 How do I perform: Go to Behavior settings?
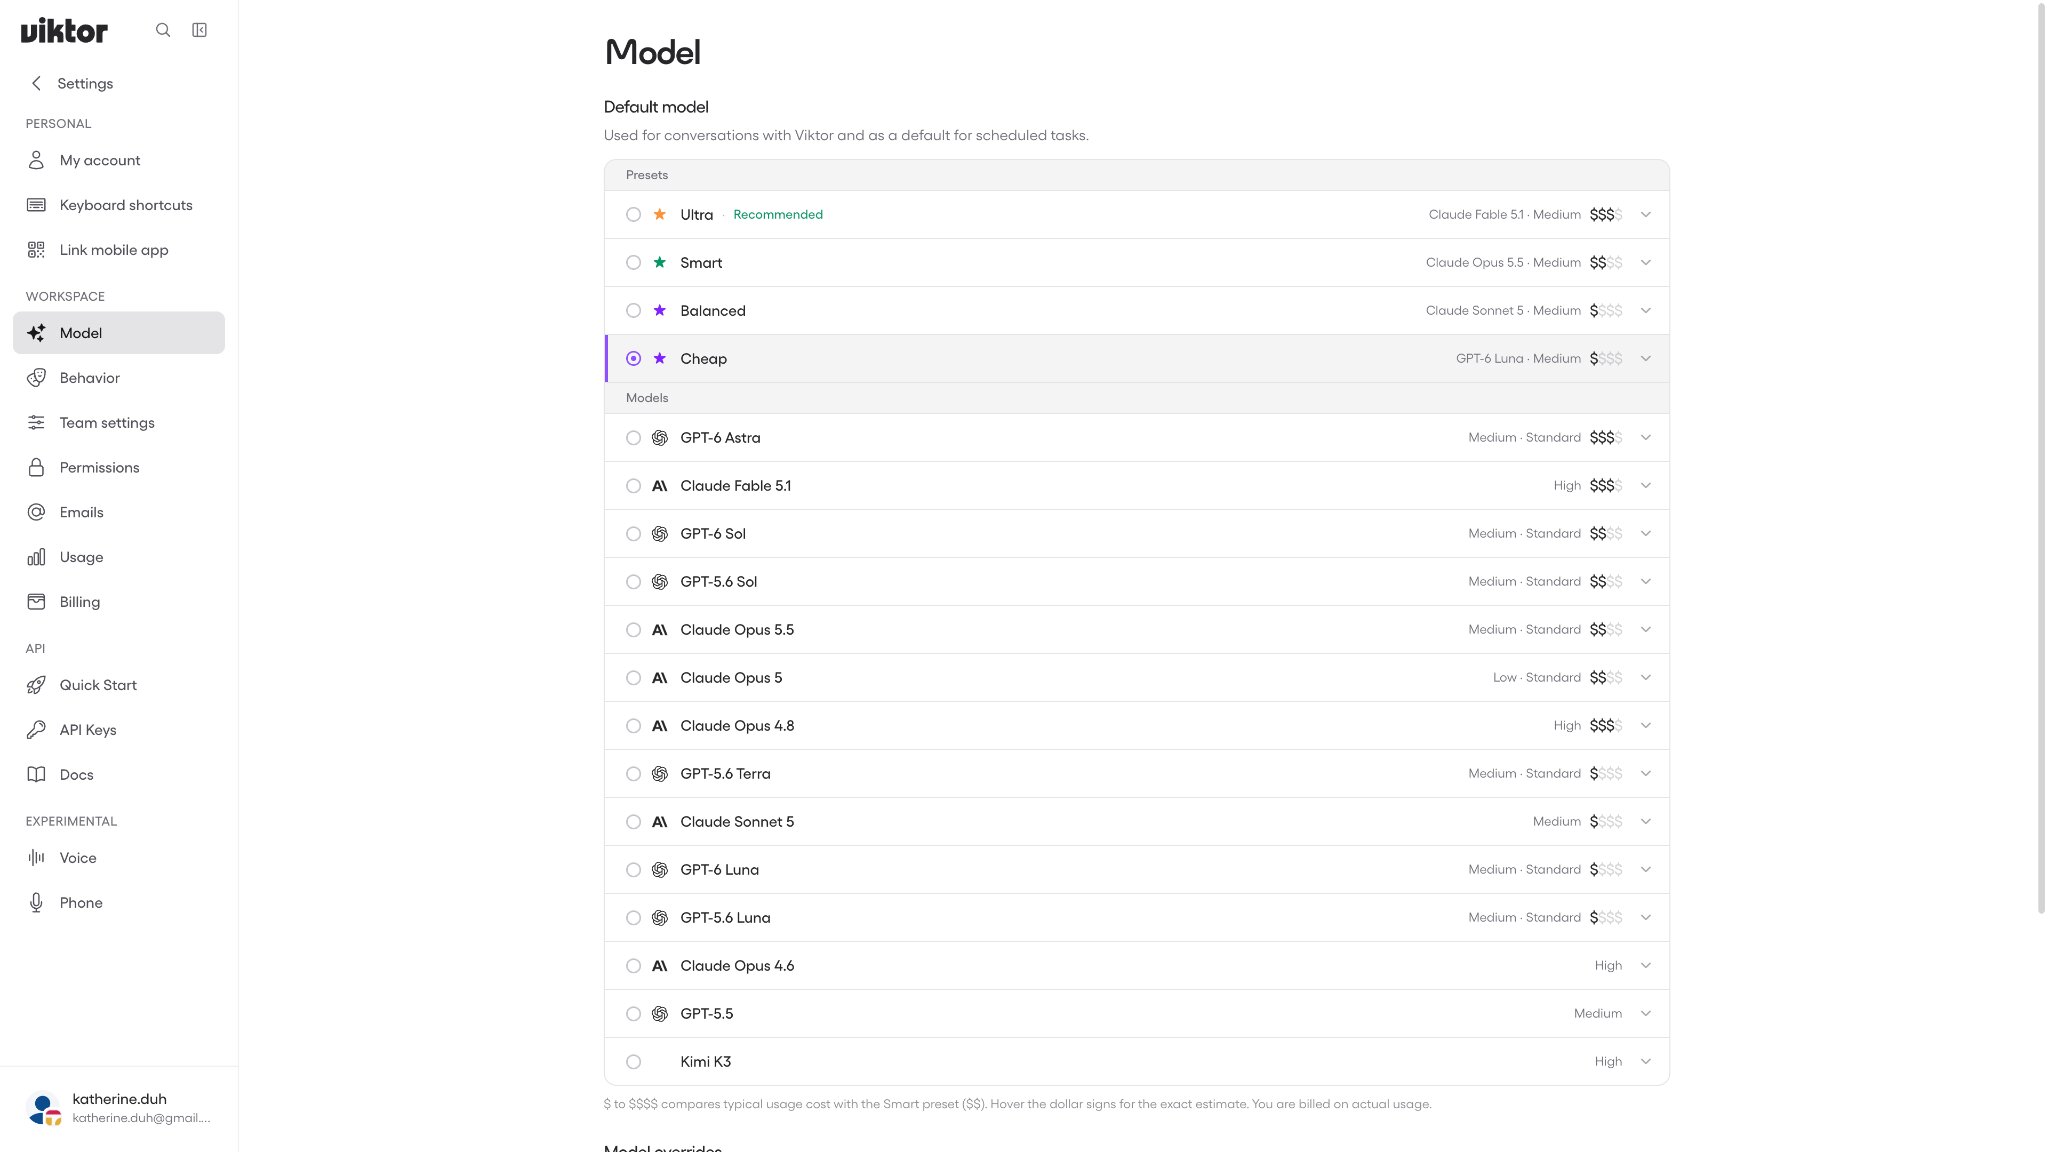[x=119, y=378]
